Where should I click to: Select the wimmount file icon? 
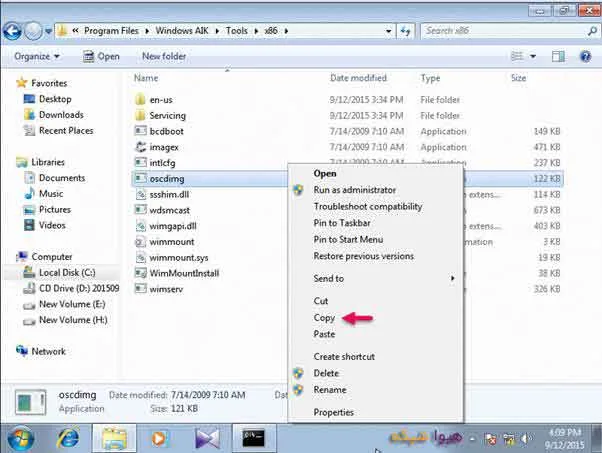(x=141, y=241)
